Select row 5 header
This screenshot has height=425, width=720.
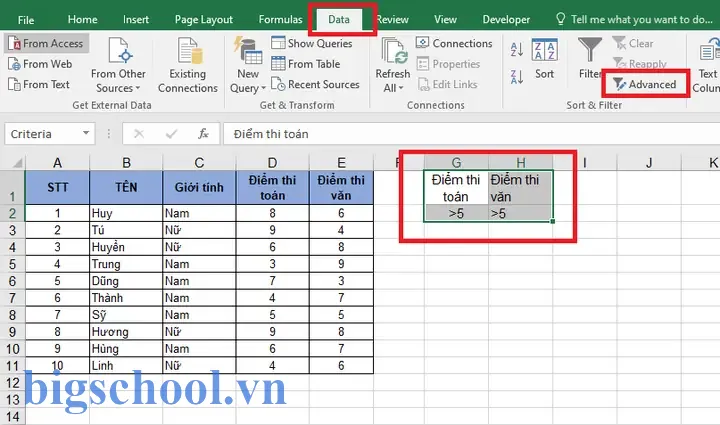click(12, 264)
